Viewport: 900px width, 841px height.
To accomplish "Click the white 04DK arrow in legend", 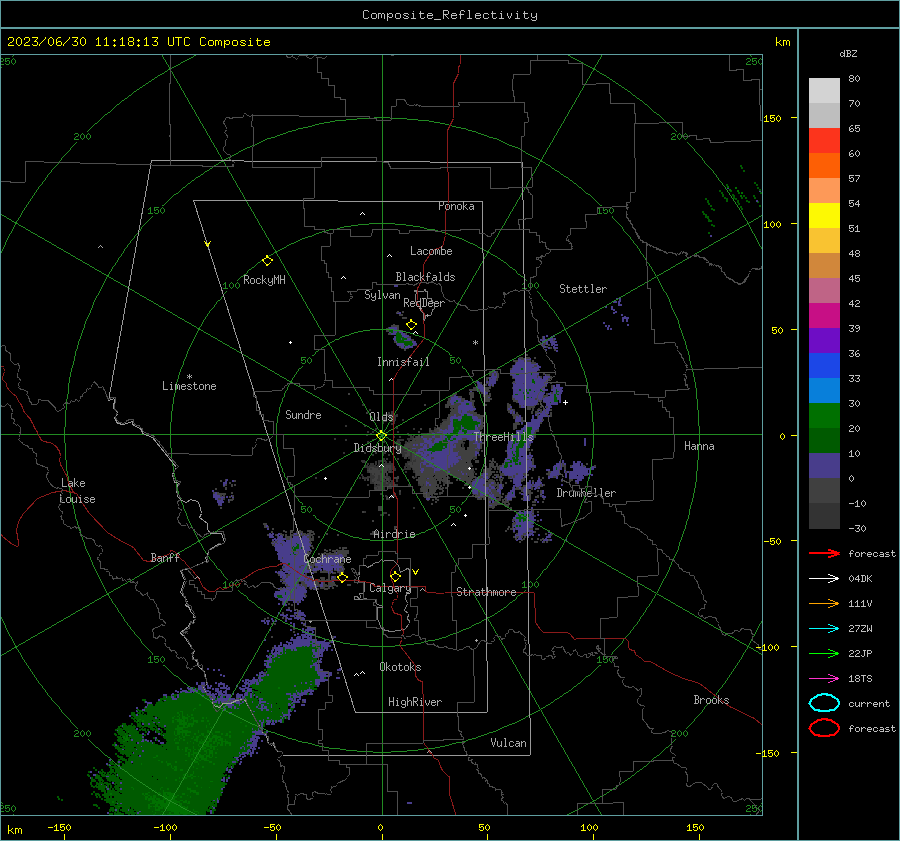I will point(824,578).
